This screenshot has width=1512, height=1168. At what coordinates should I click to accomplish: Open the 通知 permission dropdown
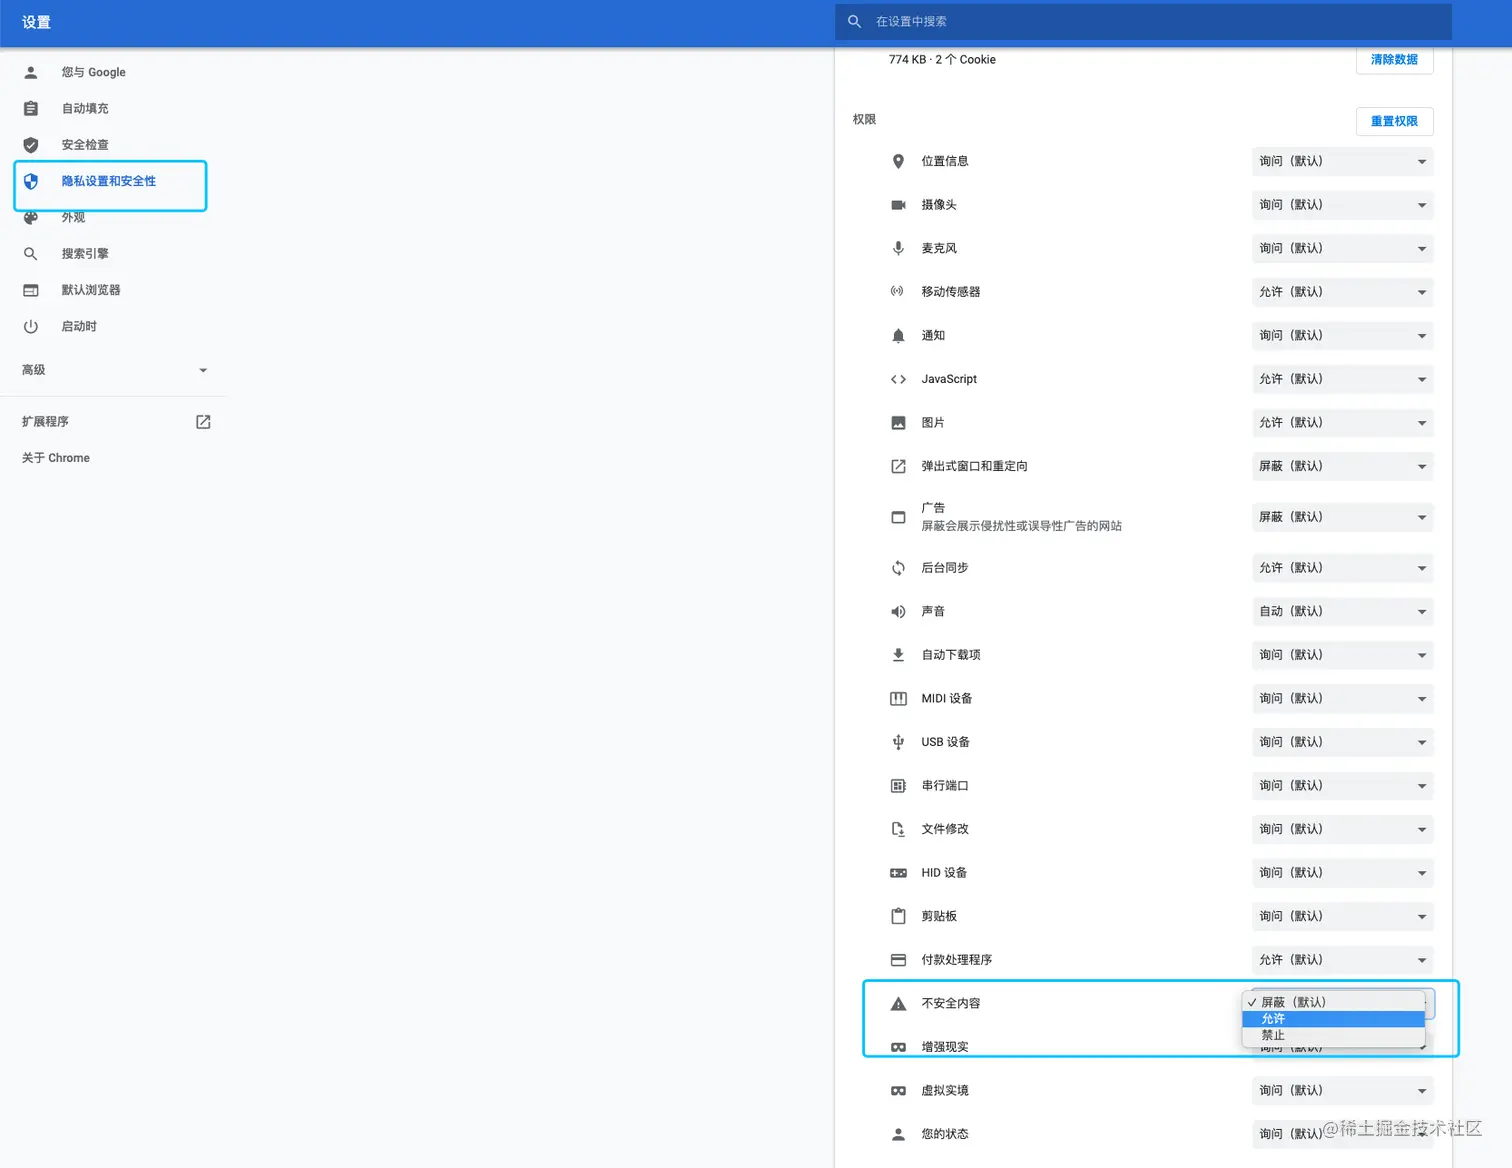tap(1342, 336)
